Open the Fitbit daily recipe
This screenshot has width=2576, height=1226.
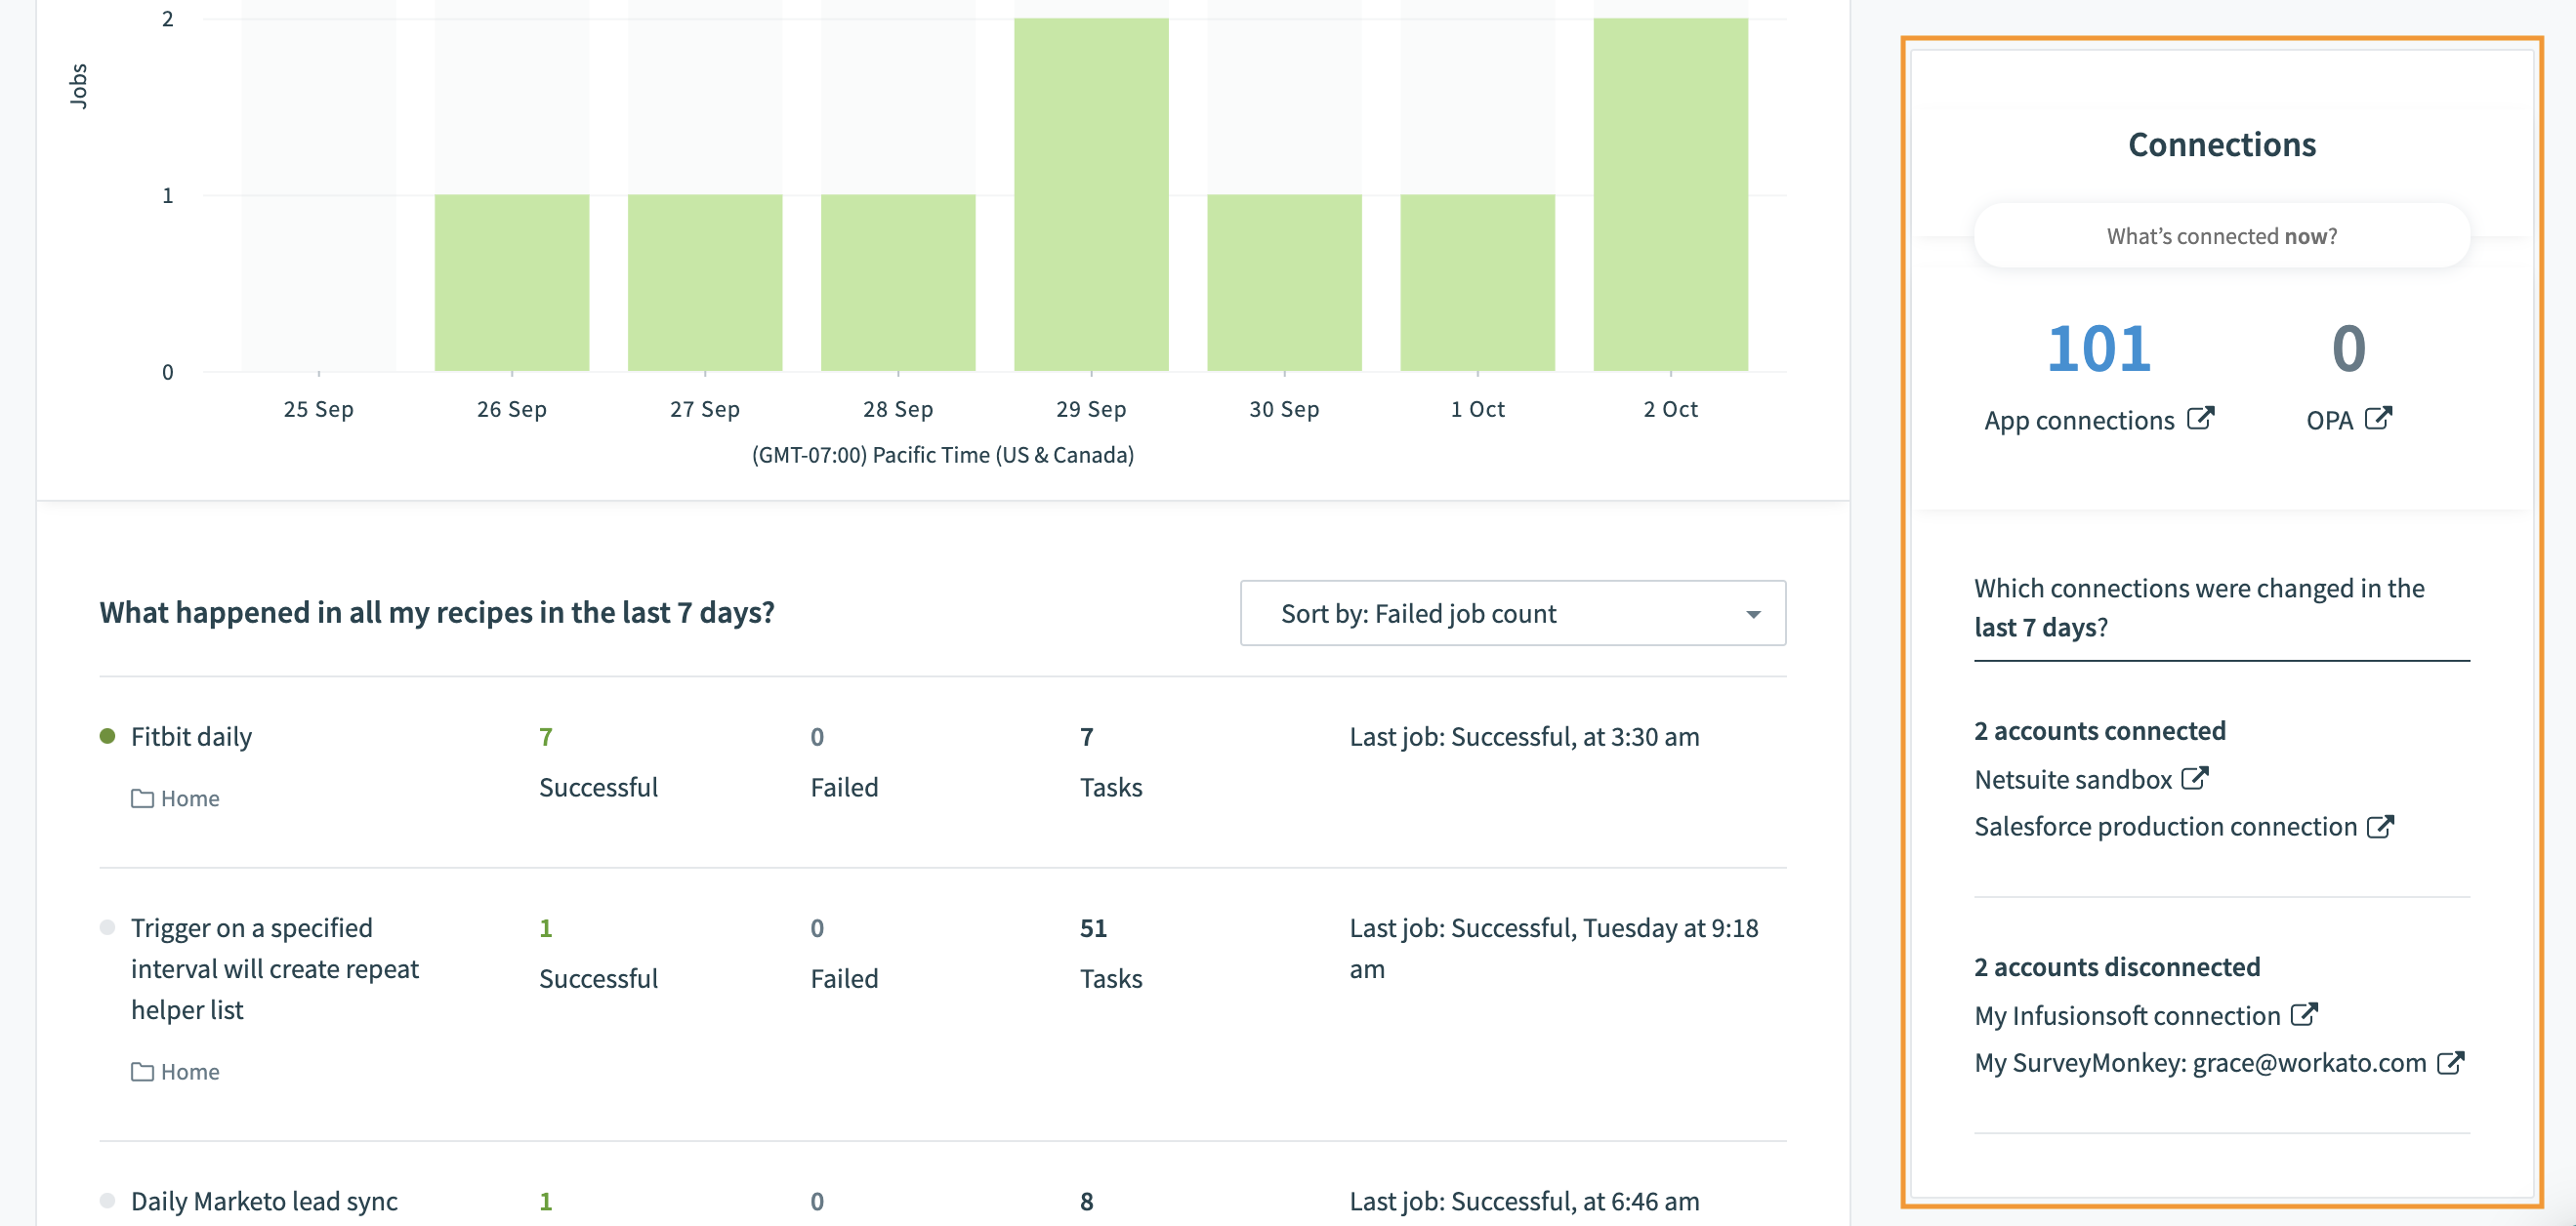[x=191, y=736]
